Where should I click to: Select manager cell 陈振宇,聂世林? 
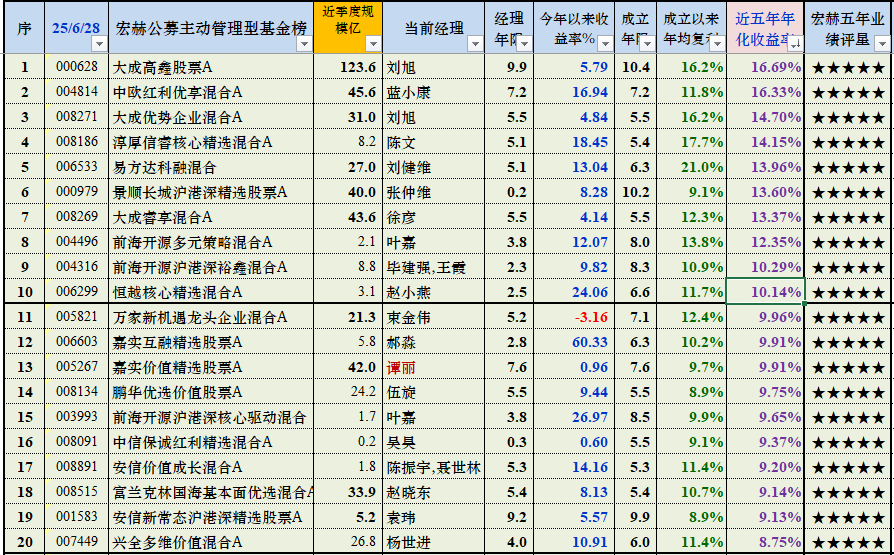tap(433, 467)
